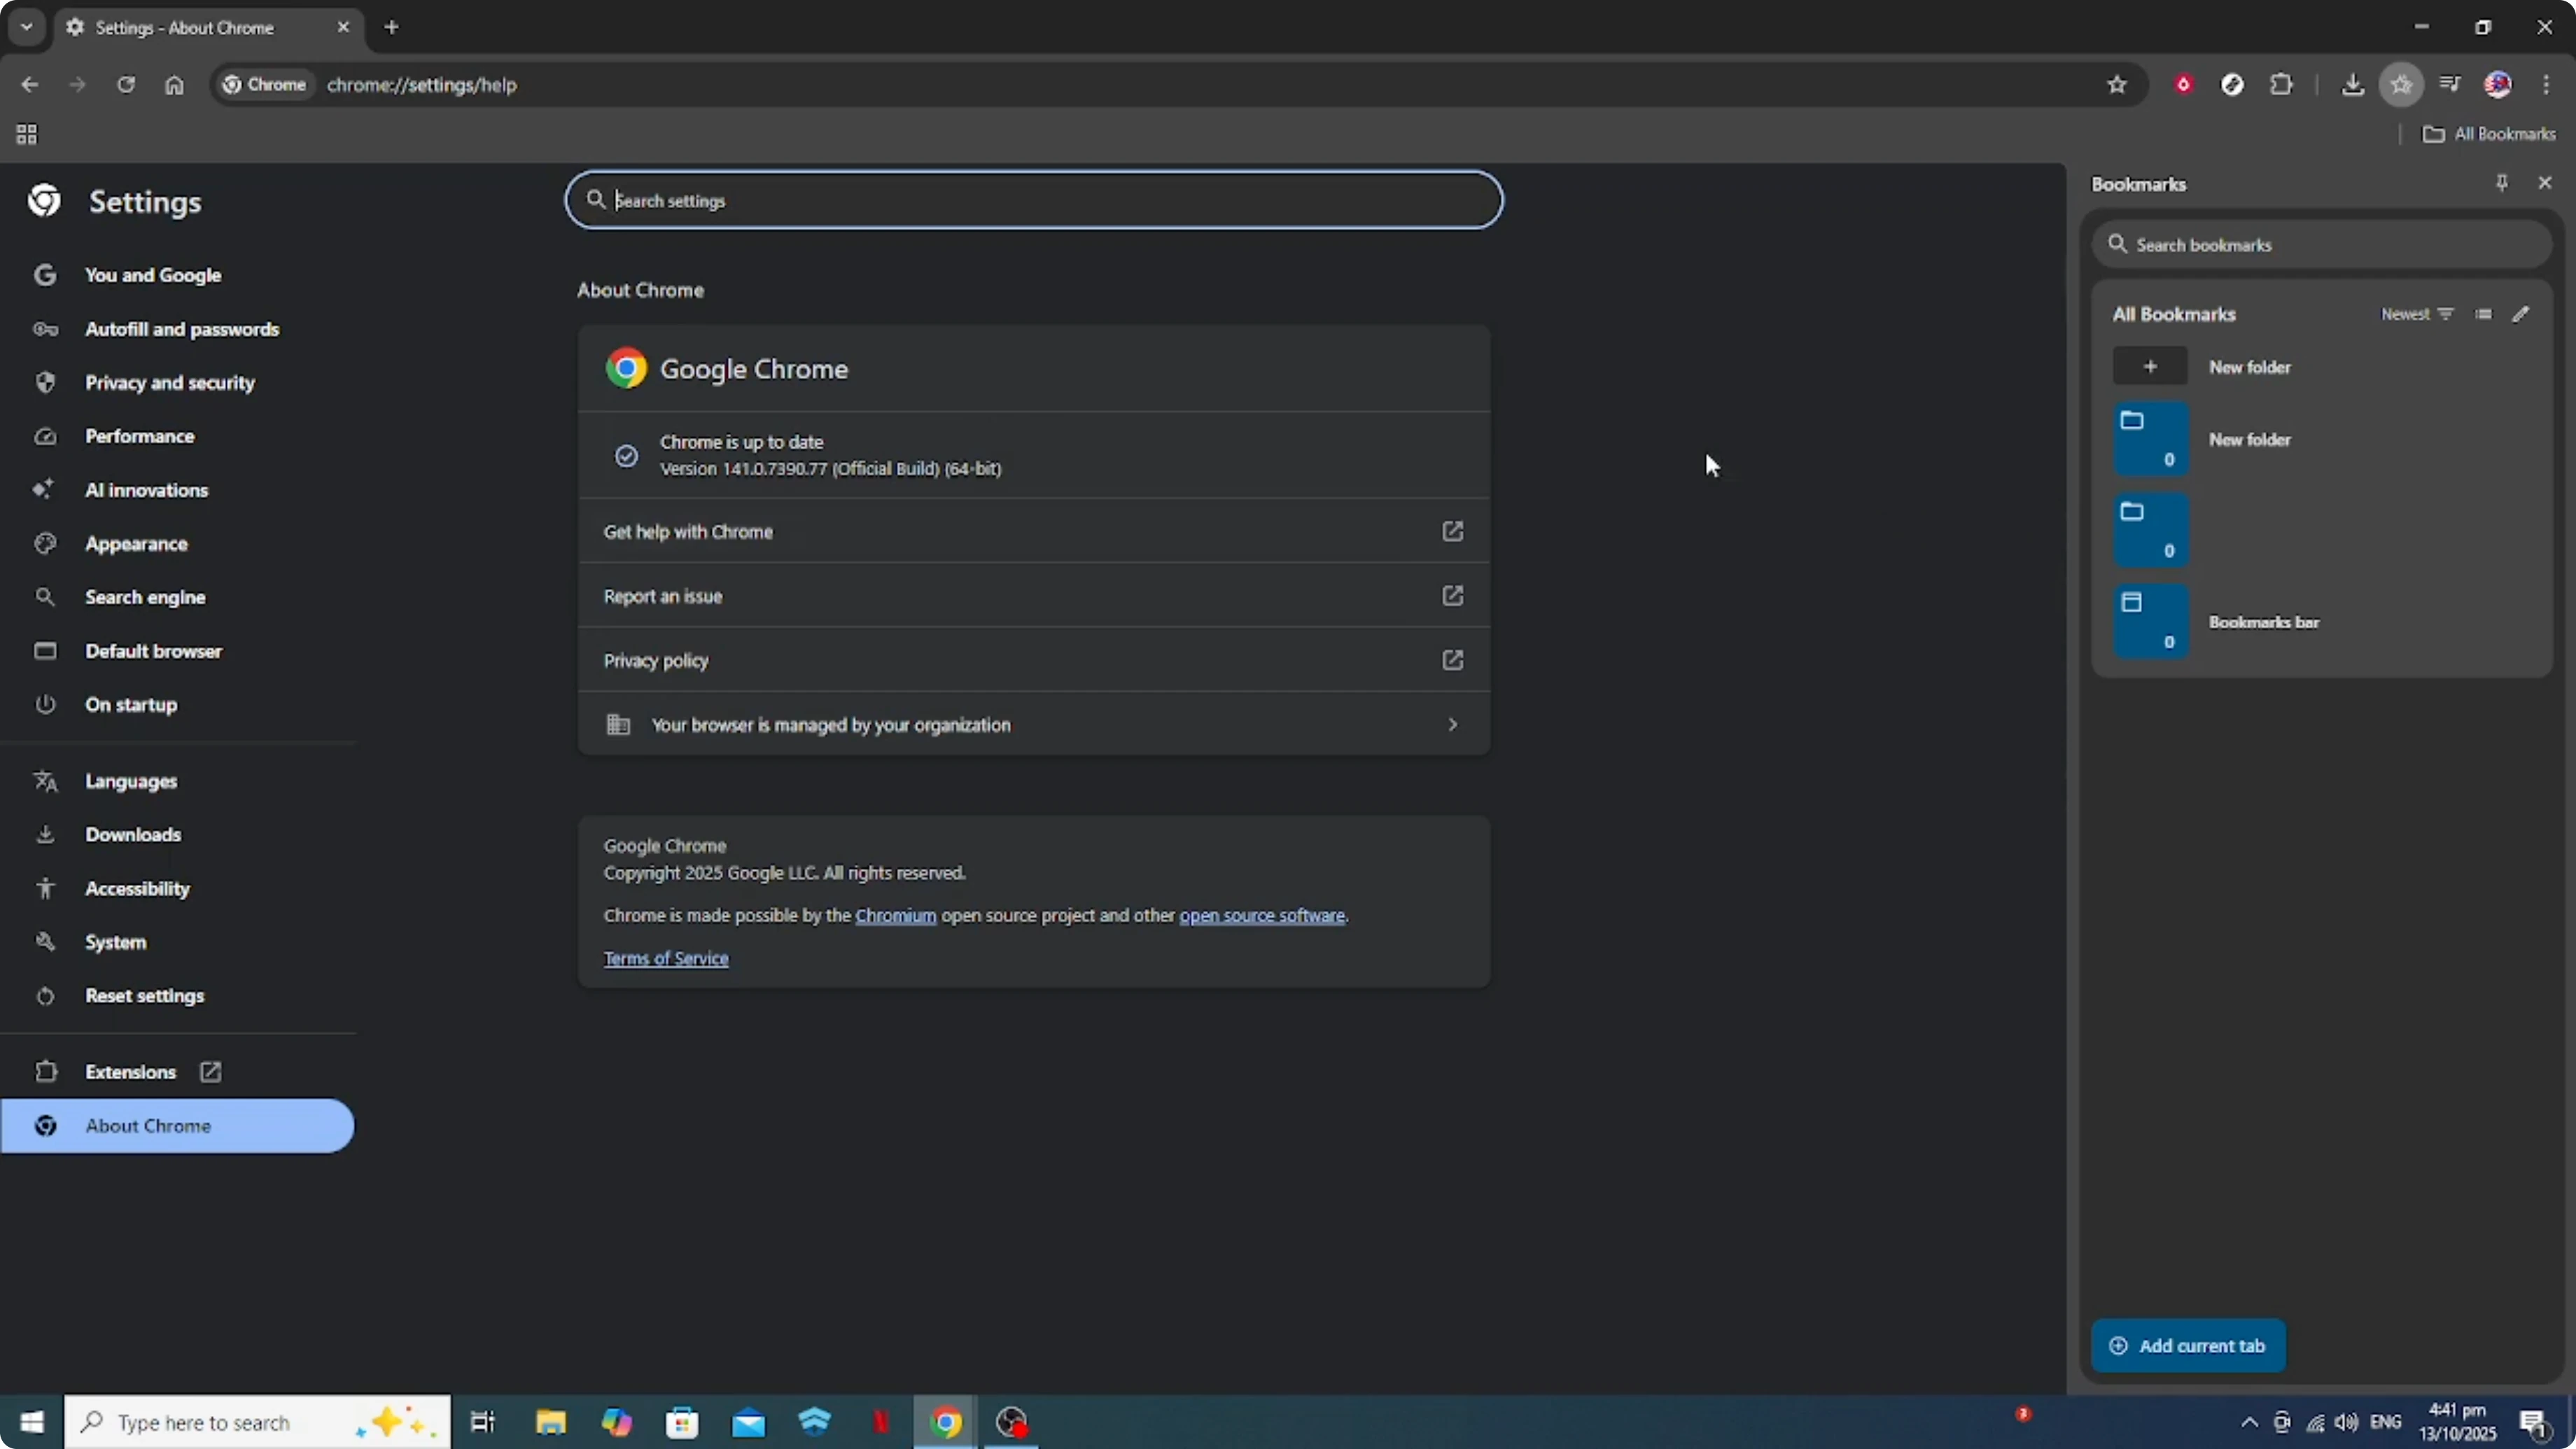Viewport: 2576px width, 1449px height.
Task: Bookmark this tab with the star icon
Action: click(x=2116, y=85)
